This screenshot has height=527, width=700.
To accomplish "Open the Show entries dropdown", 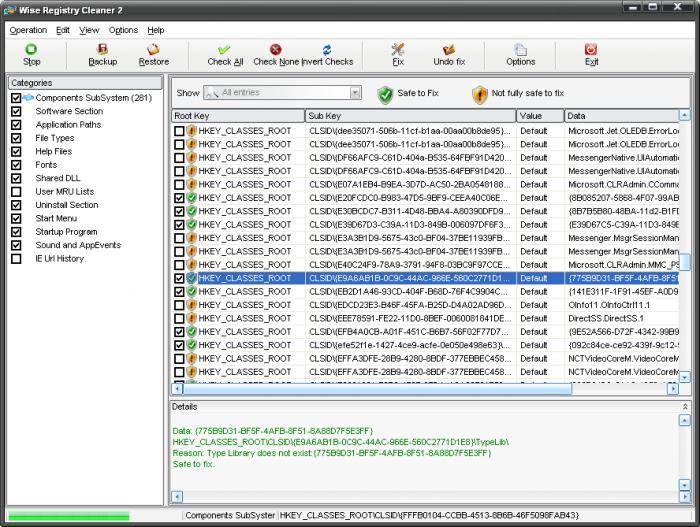I will tap(355, 93).
